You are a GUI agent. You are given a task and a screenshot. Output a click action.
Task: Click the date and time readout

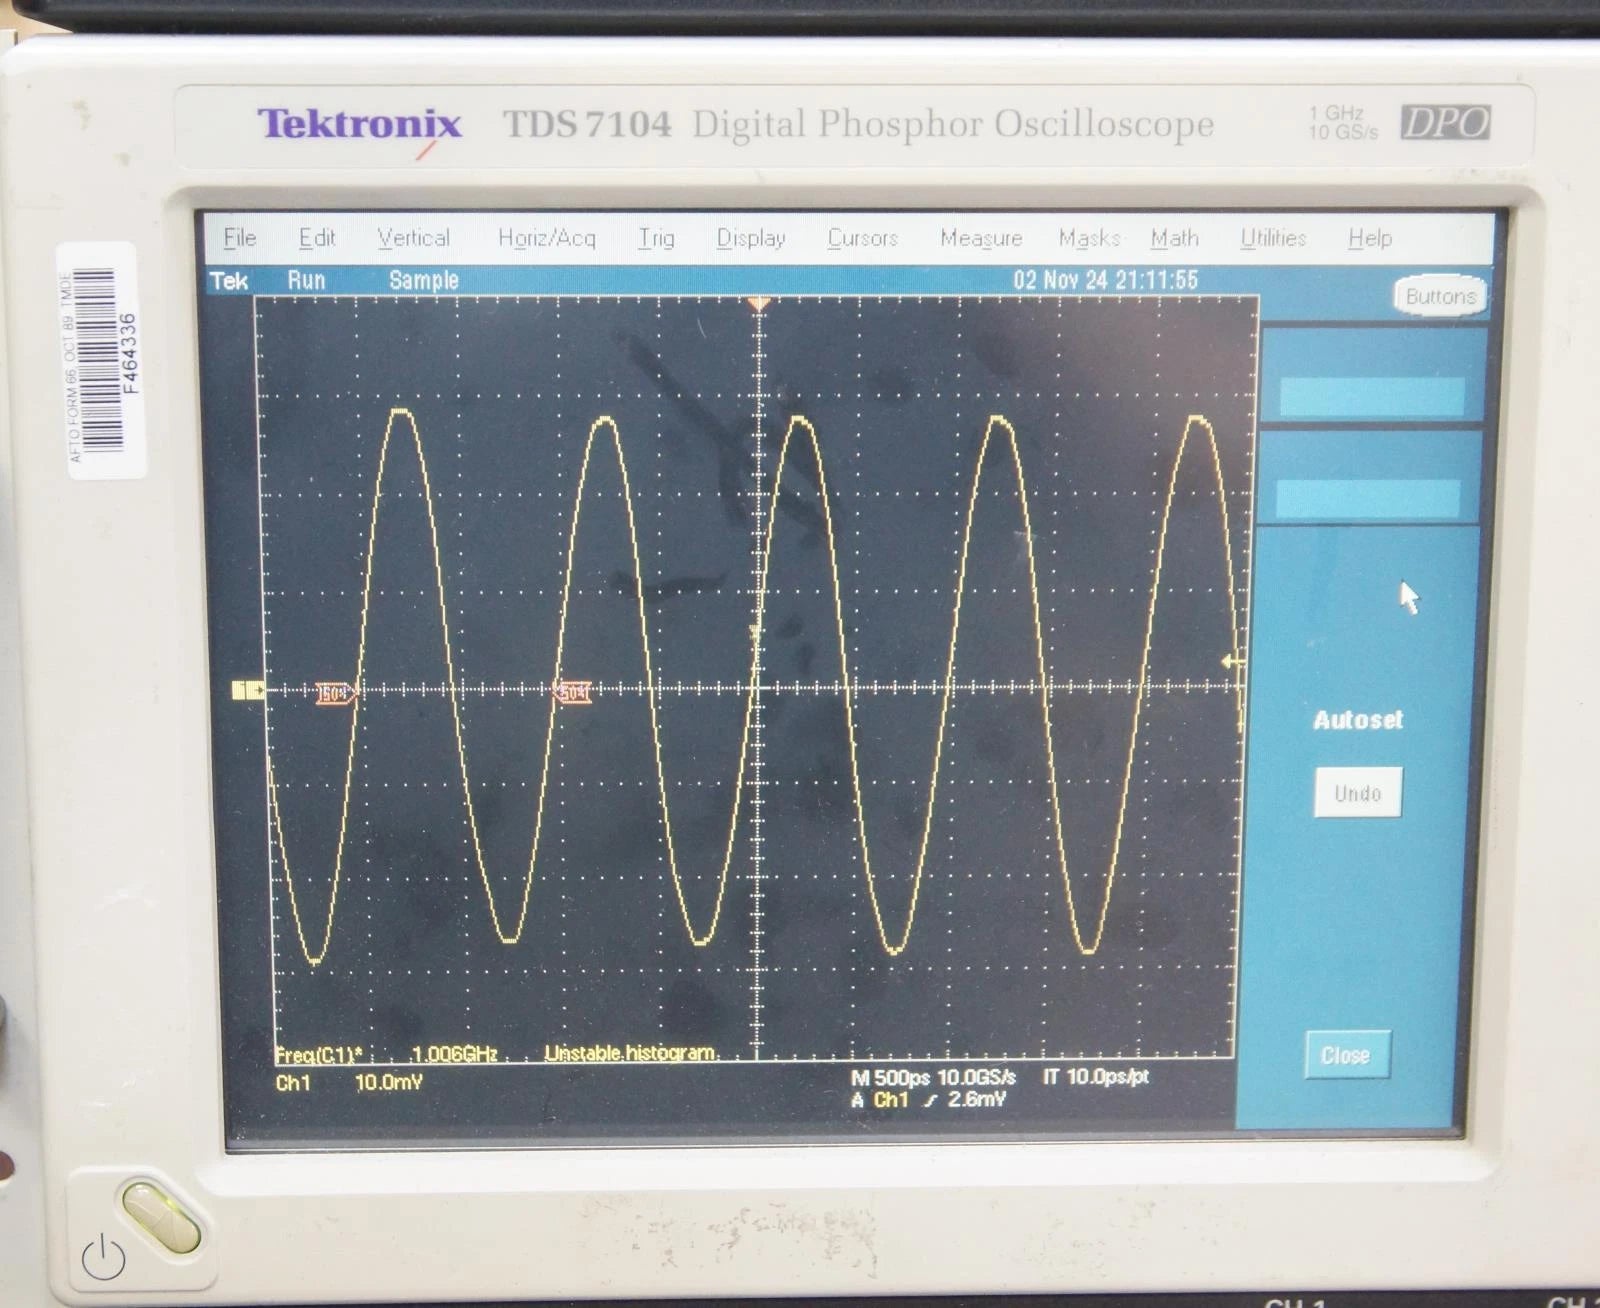(1105, 280)
